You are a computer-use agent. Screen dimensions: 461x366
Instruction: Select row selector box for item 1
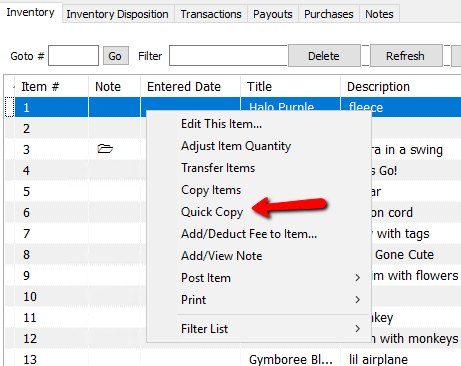pyautogui.click(x=10, y=107)
